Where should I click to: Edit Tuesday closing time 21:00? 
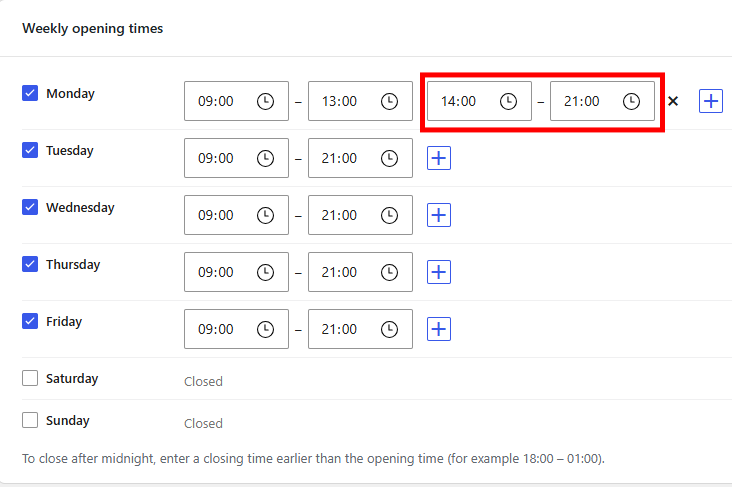(x=360, y=158)
